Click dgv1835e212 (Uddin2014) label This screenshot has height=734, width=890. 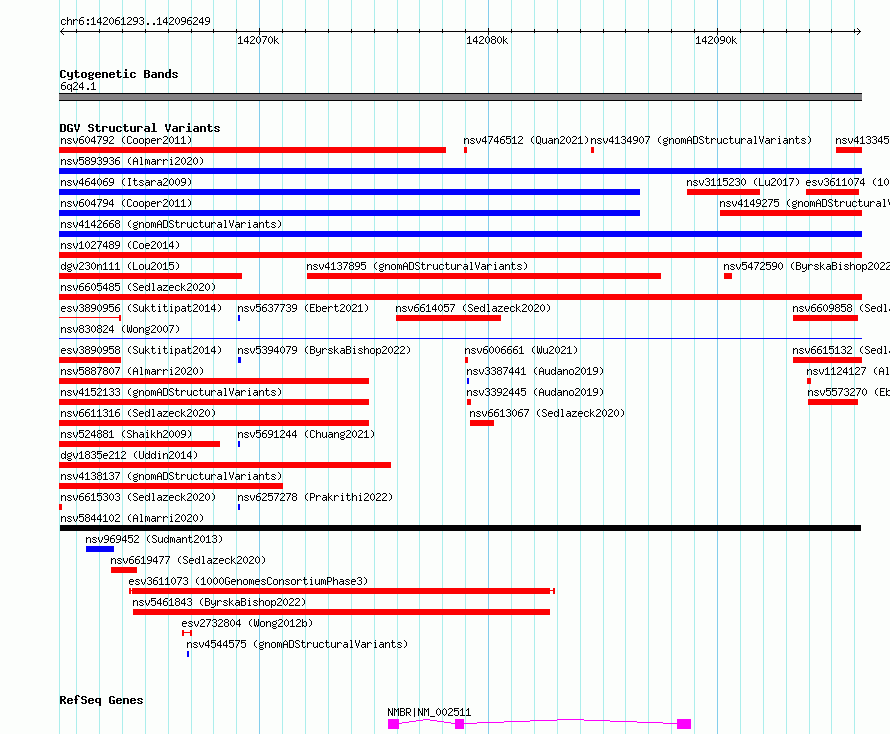coord(129,455)
